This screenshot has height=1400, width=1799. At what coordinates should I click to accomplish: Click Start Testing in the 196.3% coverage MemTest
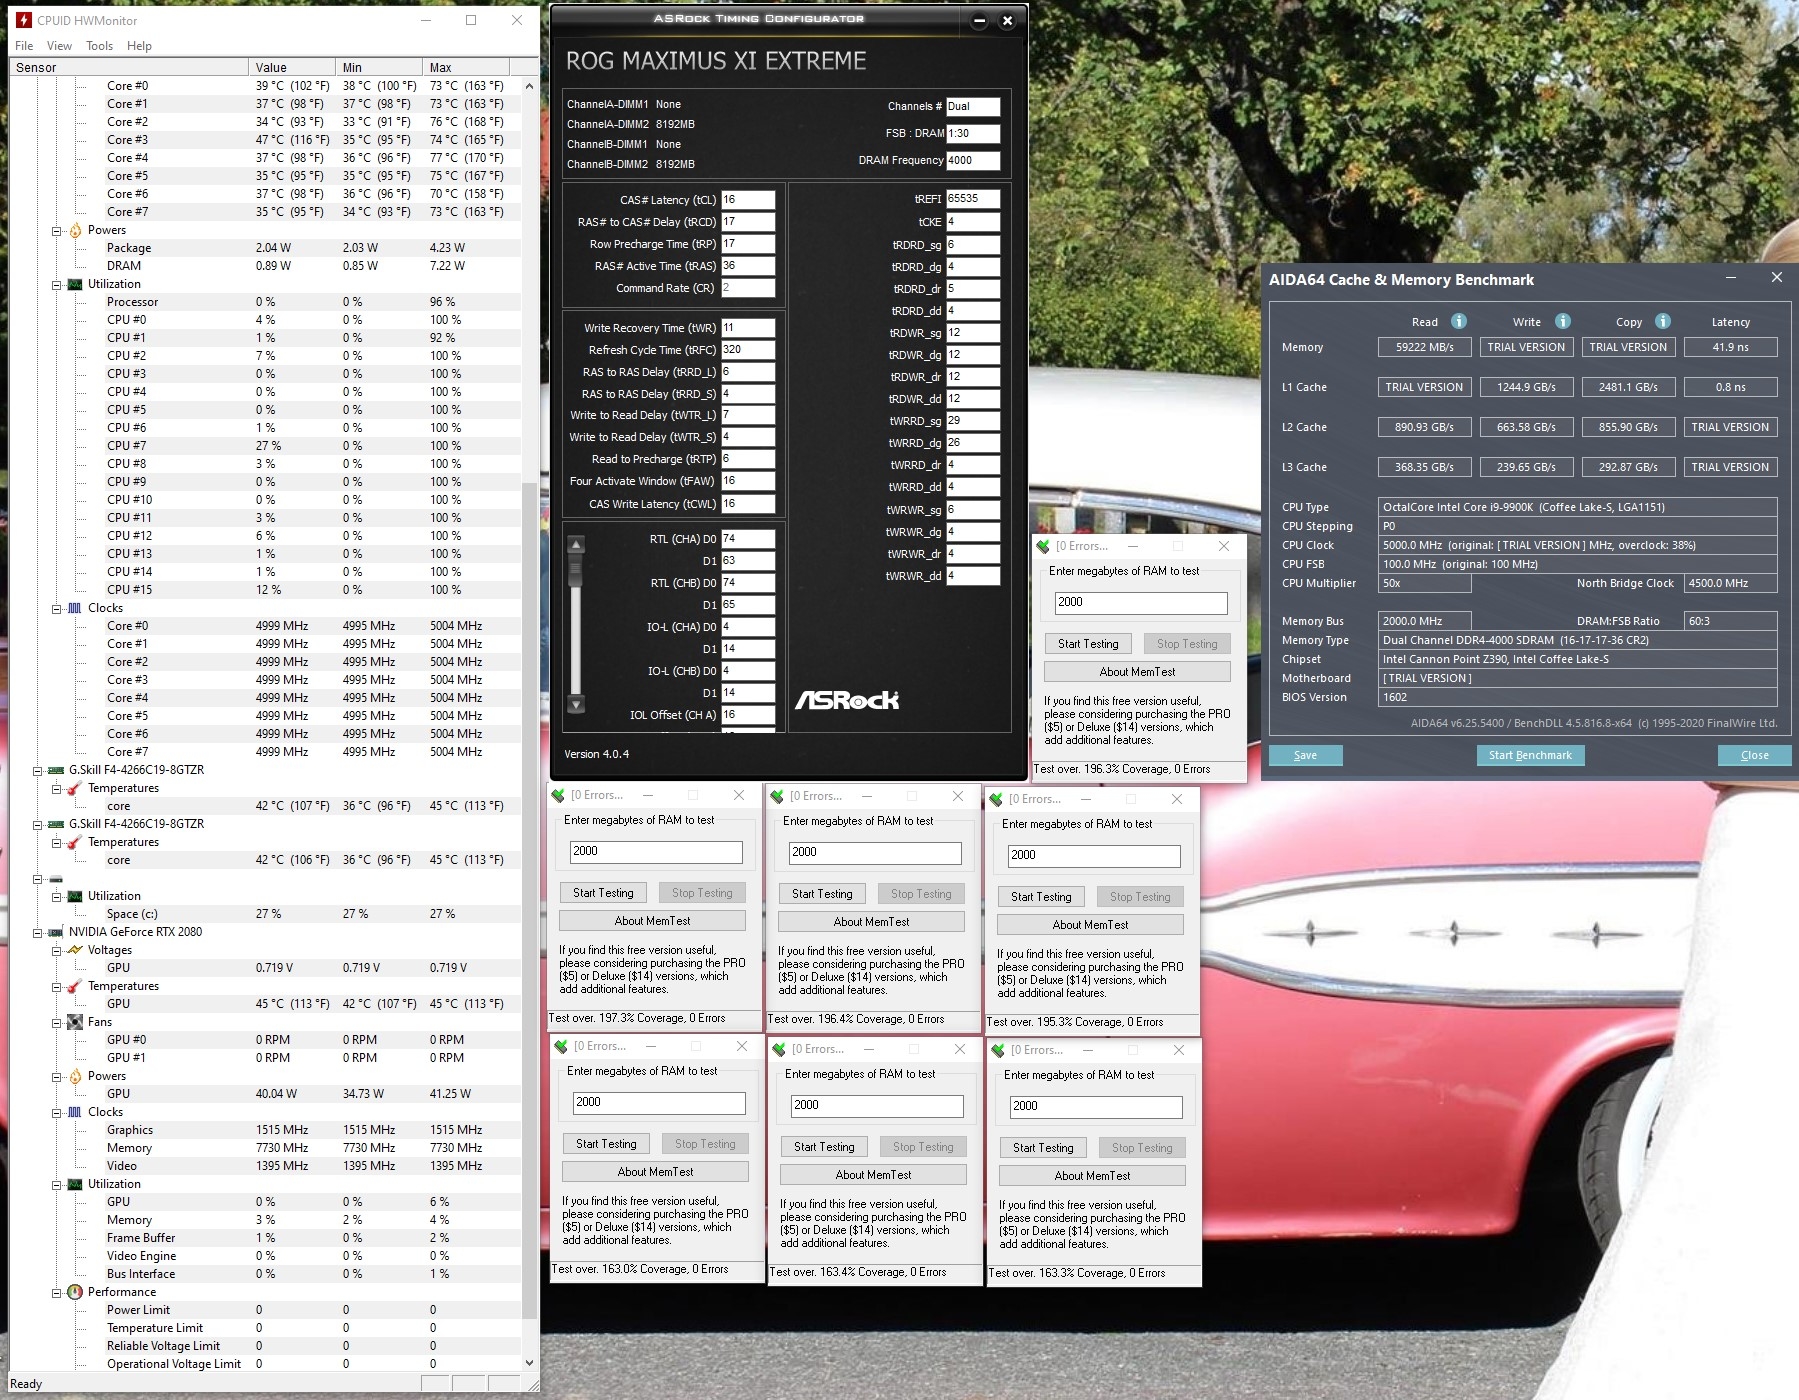click(1088, 644)
